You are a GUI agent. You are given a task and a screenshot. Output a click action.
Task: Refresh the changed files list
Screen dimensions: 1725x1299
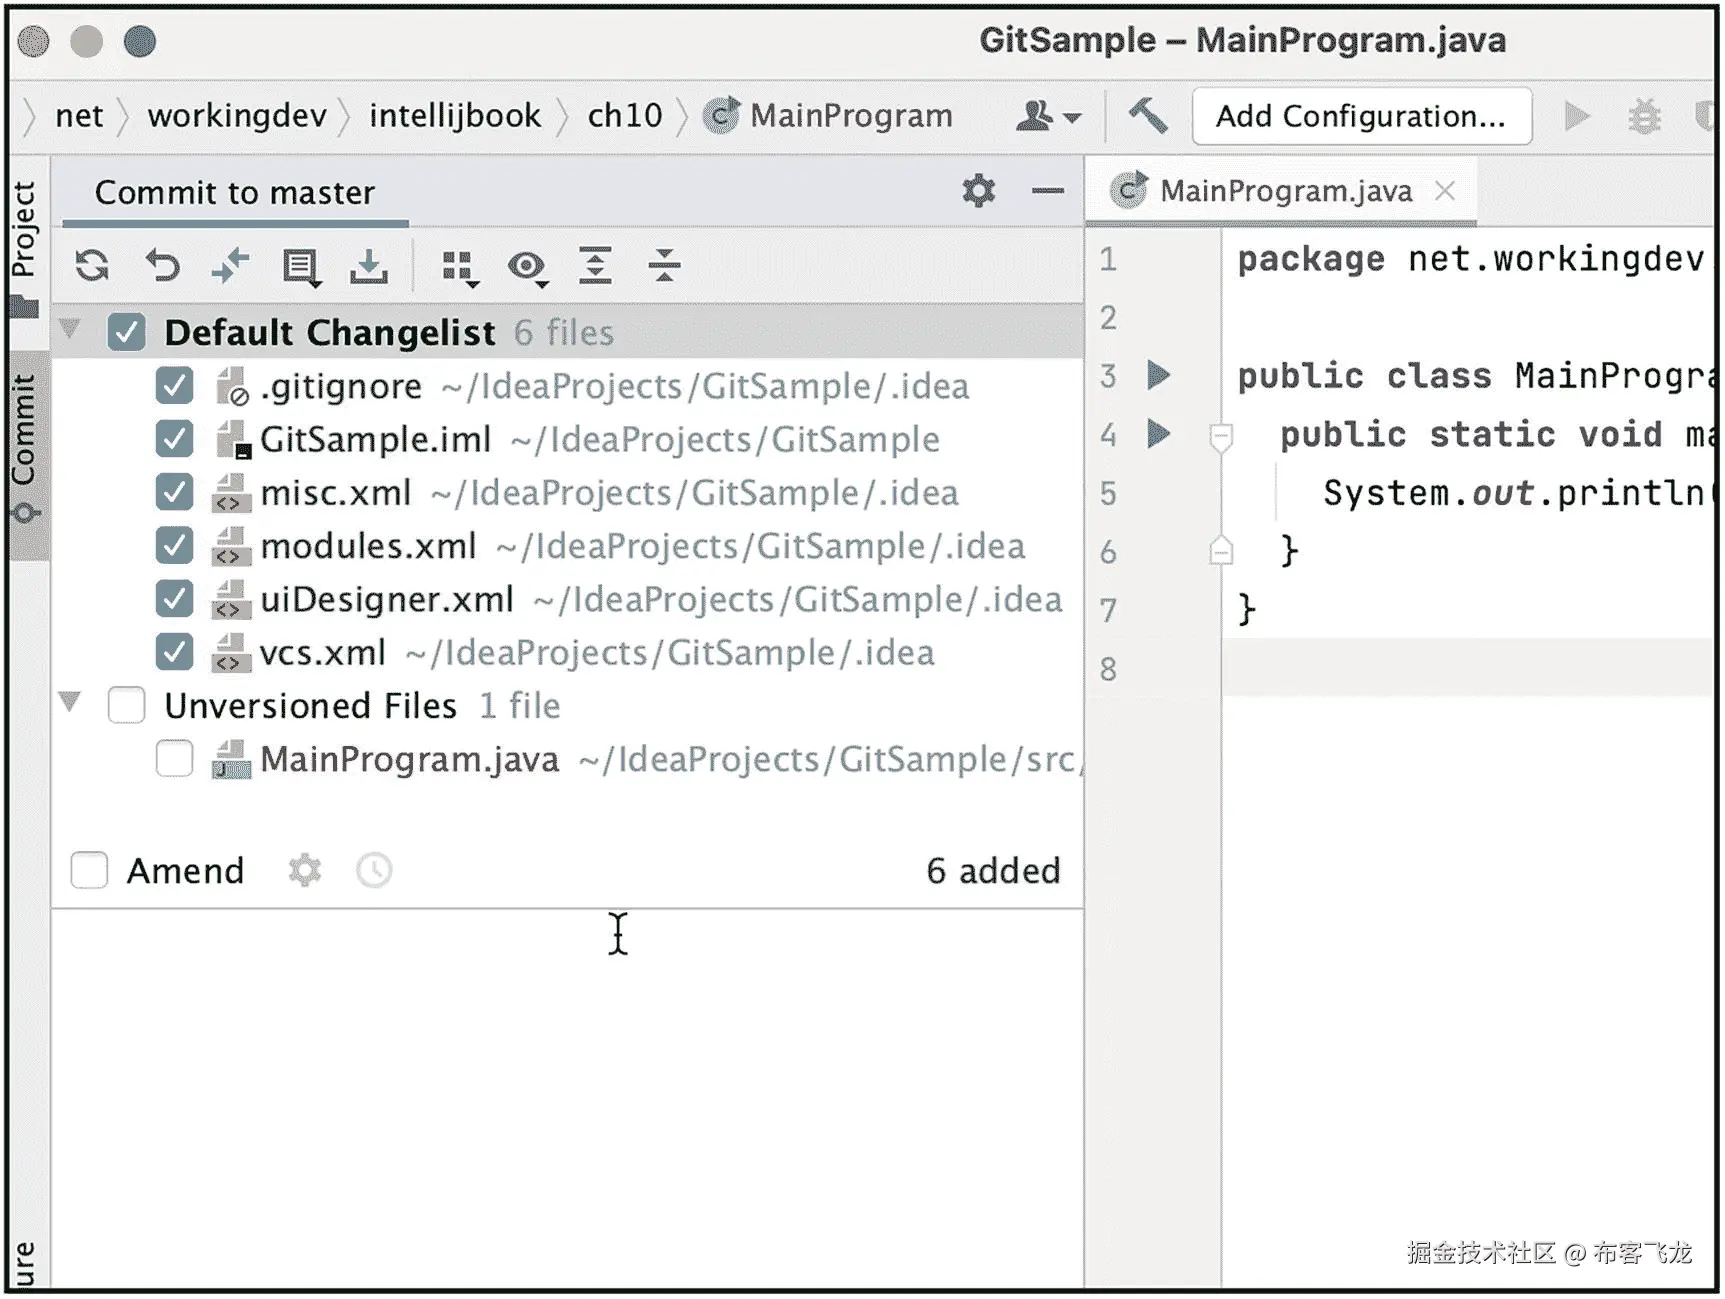90,266
